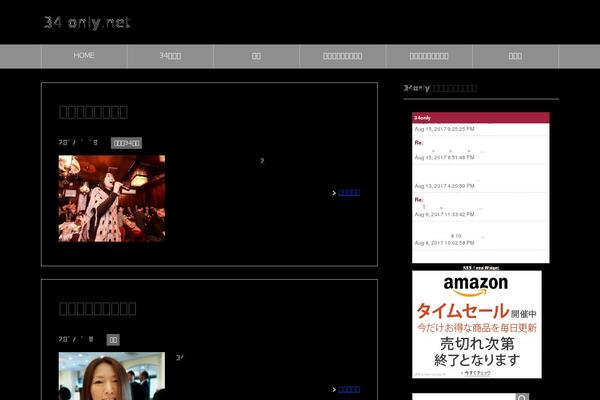The height and width of the screenshot is (400, 600).
Task: Open feed entry dated Aug 15, 2017 9:25:25 PM
Action: 481,129
